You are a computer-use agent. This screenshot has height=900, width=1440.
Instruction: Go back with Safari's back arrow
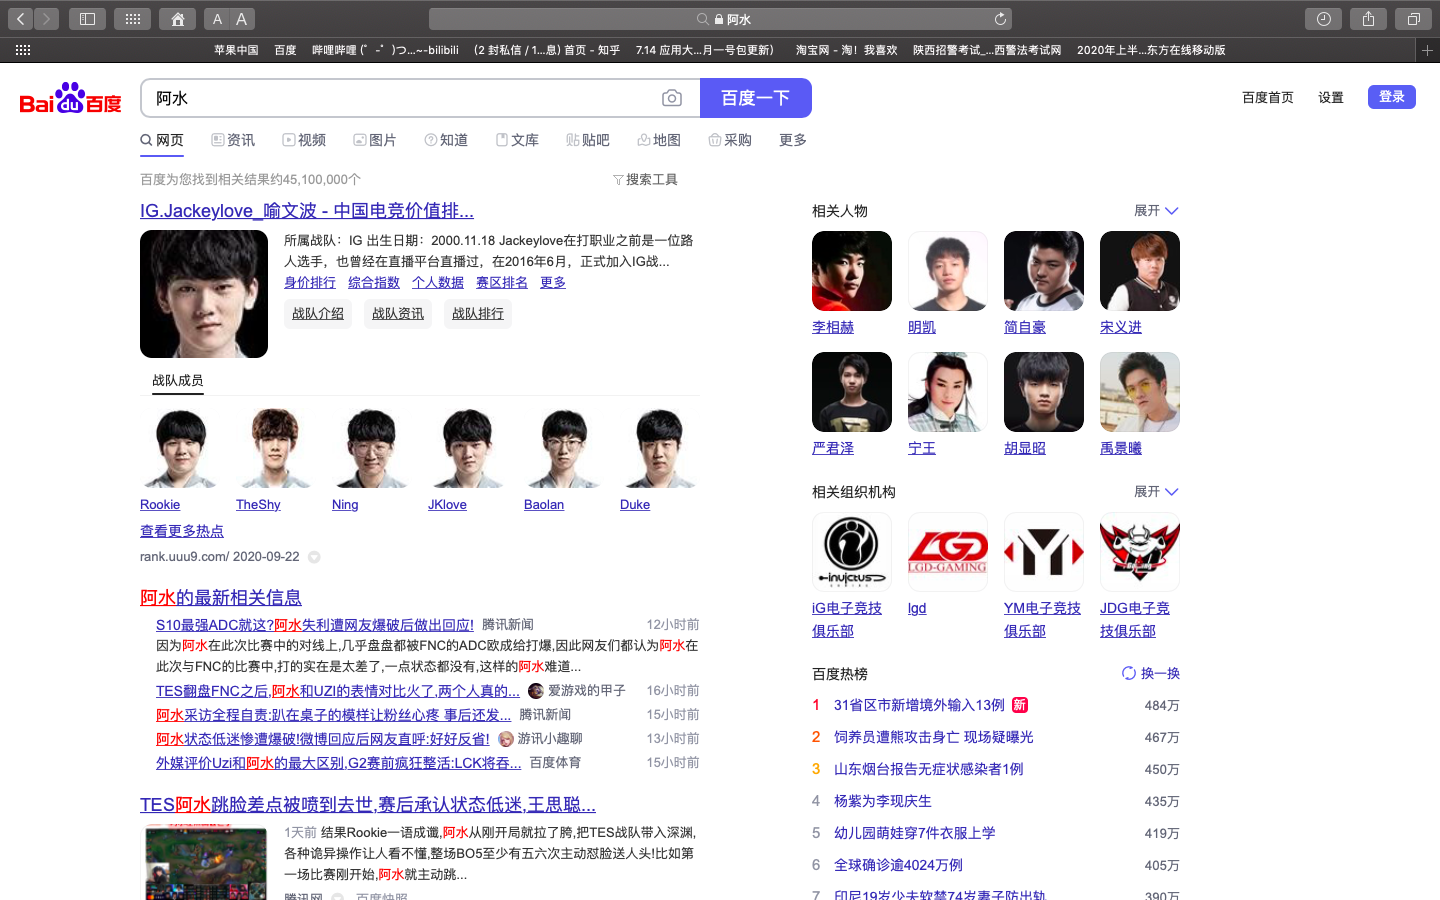(21, 19)
